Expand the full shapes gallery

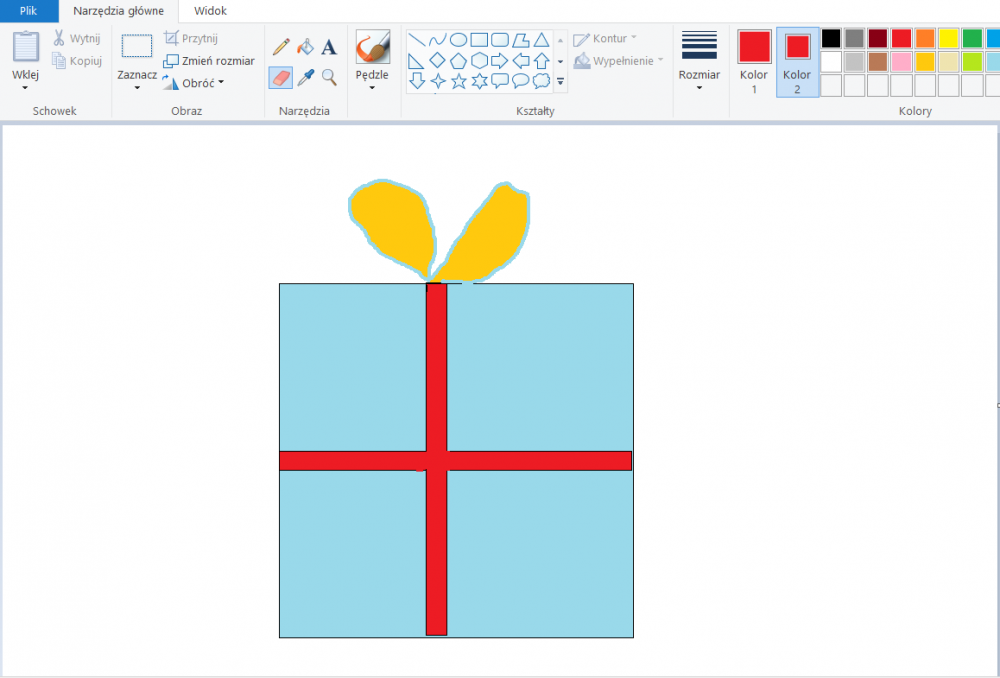click(x=561, y=82)
